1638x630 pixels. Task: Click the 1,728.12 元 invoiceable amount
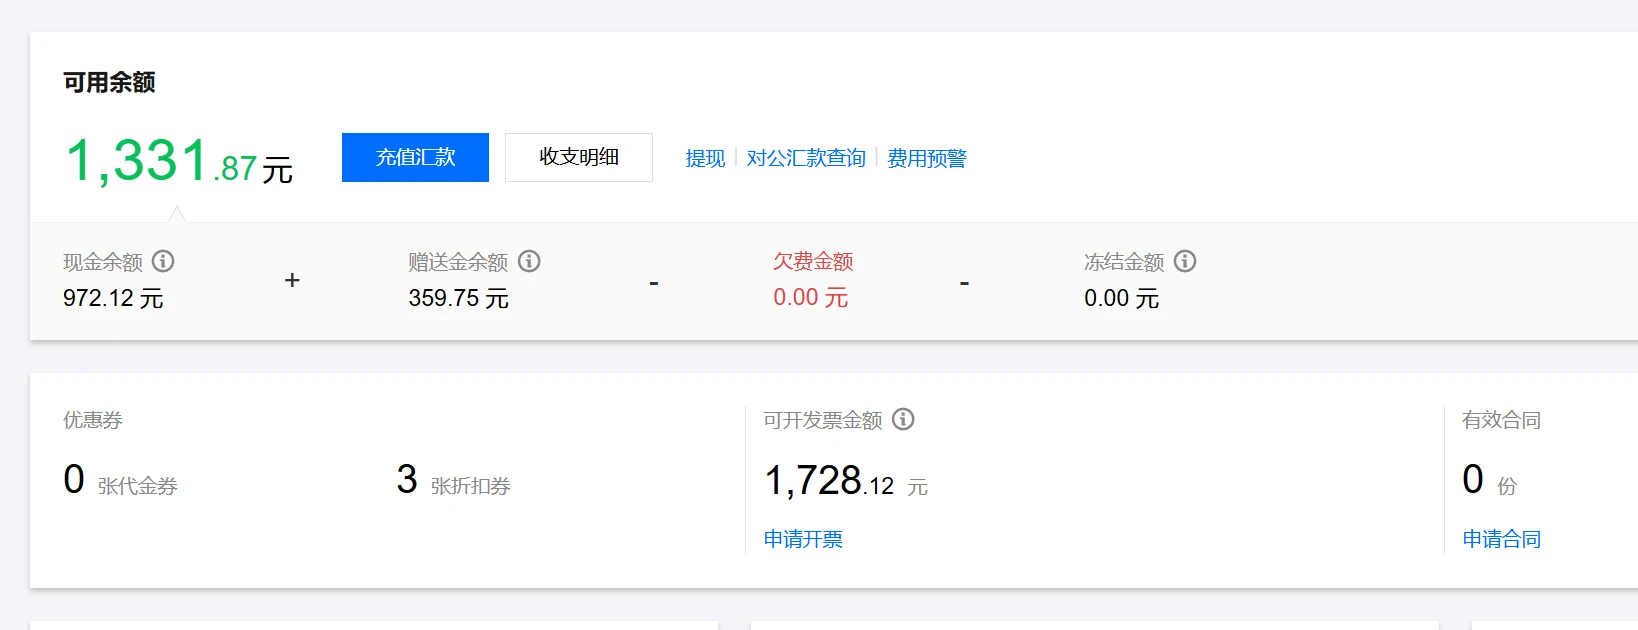[x=845, y=482]
